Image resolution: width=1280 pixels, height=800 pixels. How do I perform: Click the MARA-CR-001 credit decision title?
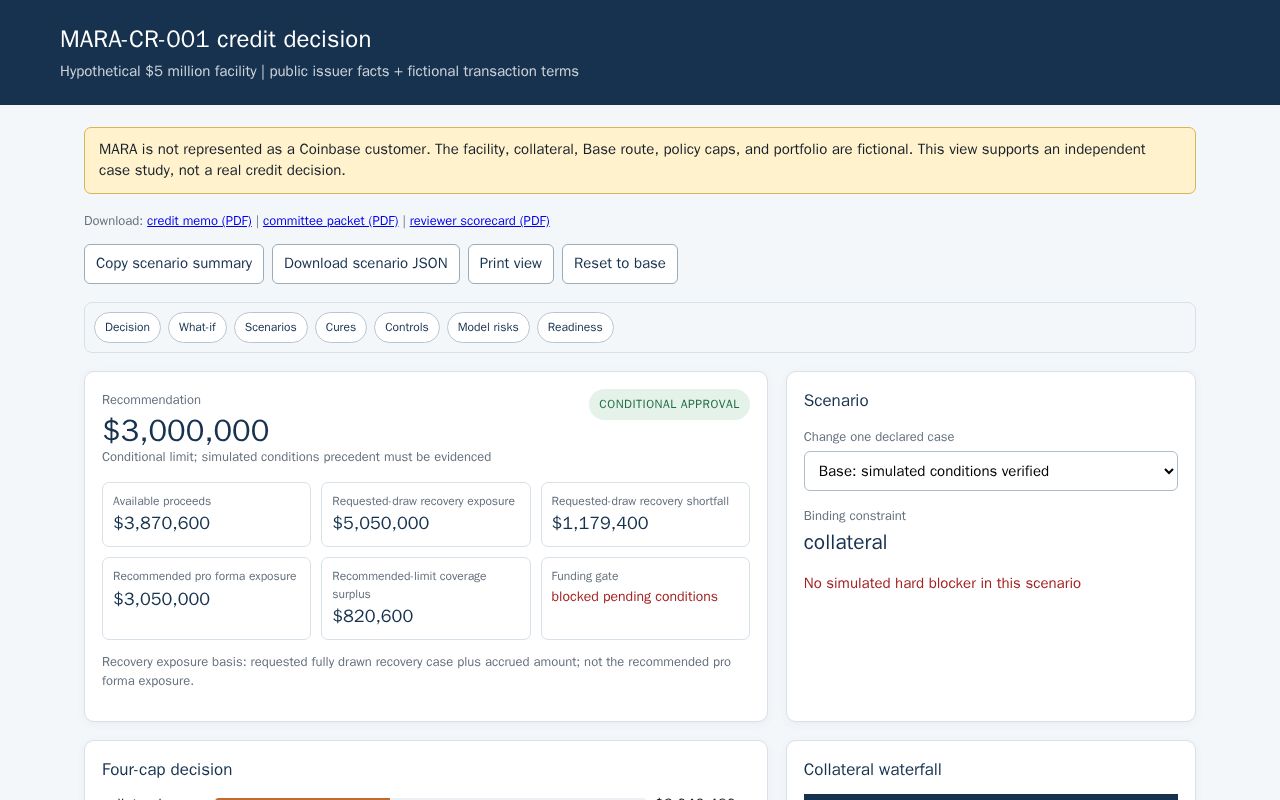click(x=216, y=39)
